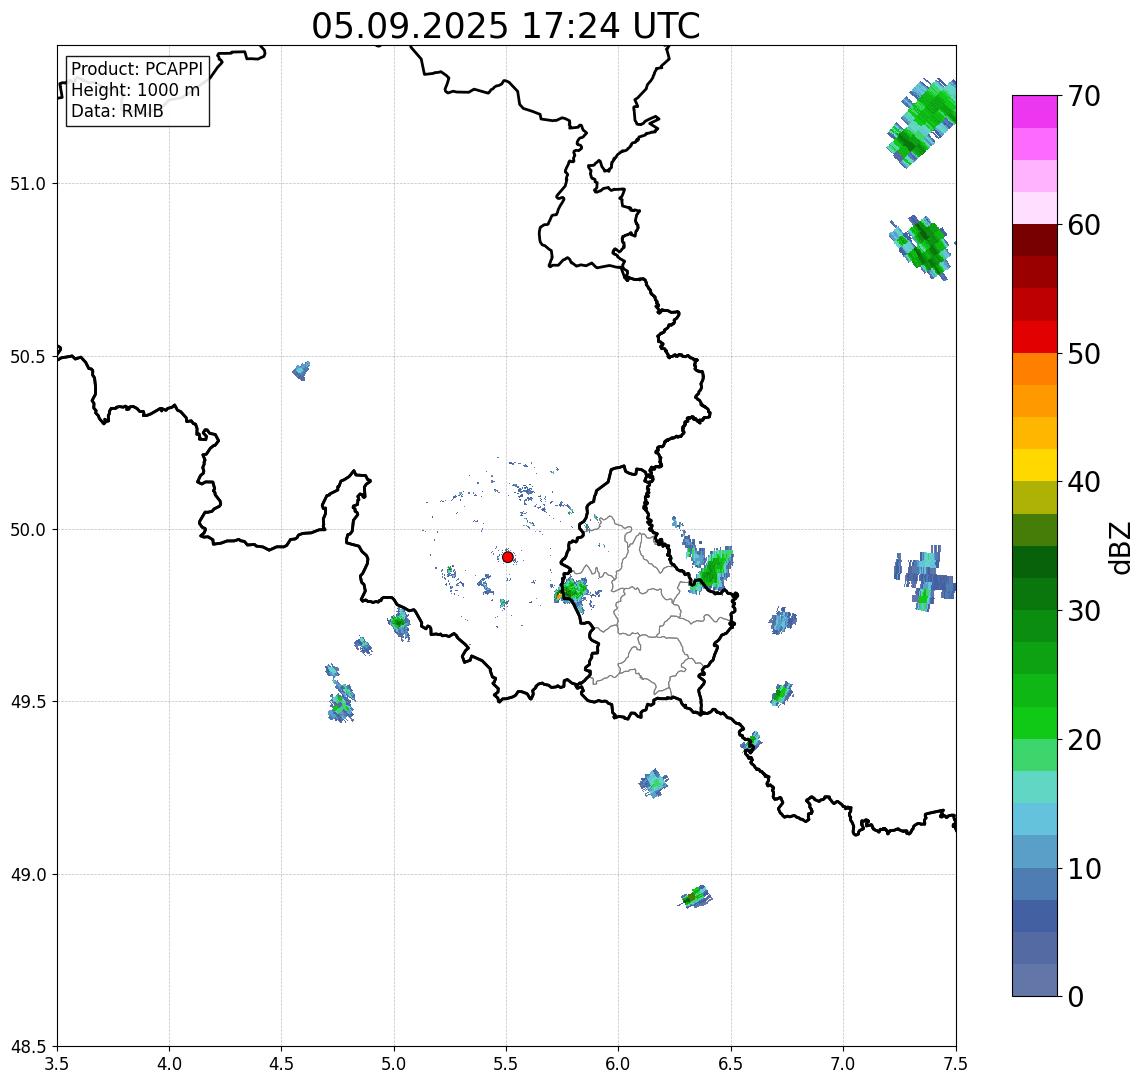Click the longitude axis label 7.0
The width and height of the screenshot is (1145, 1084).
click(843, 1064)
